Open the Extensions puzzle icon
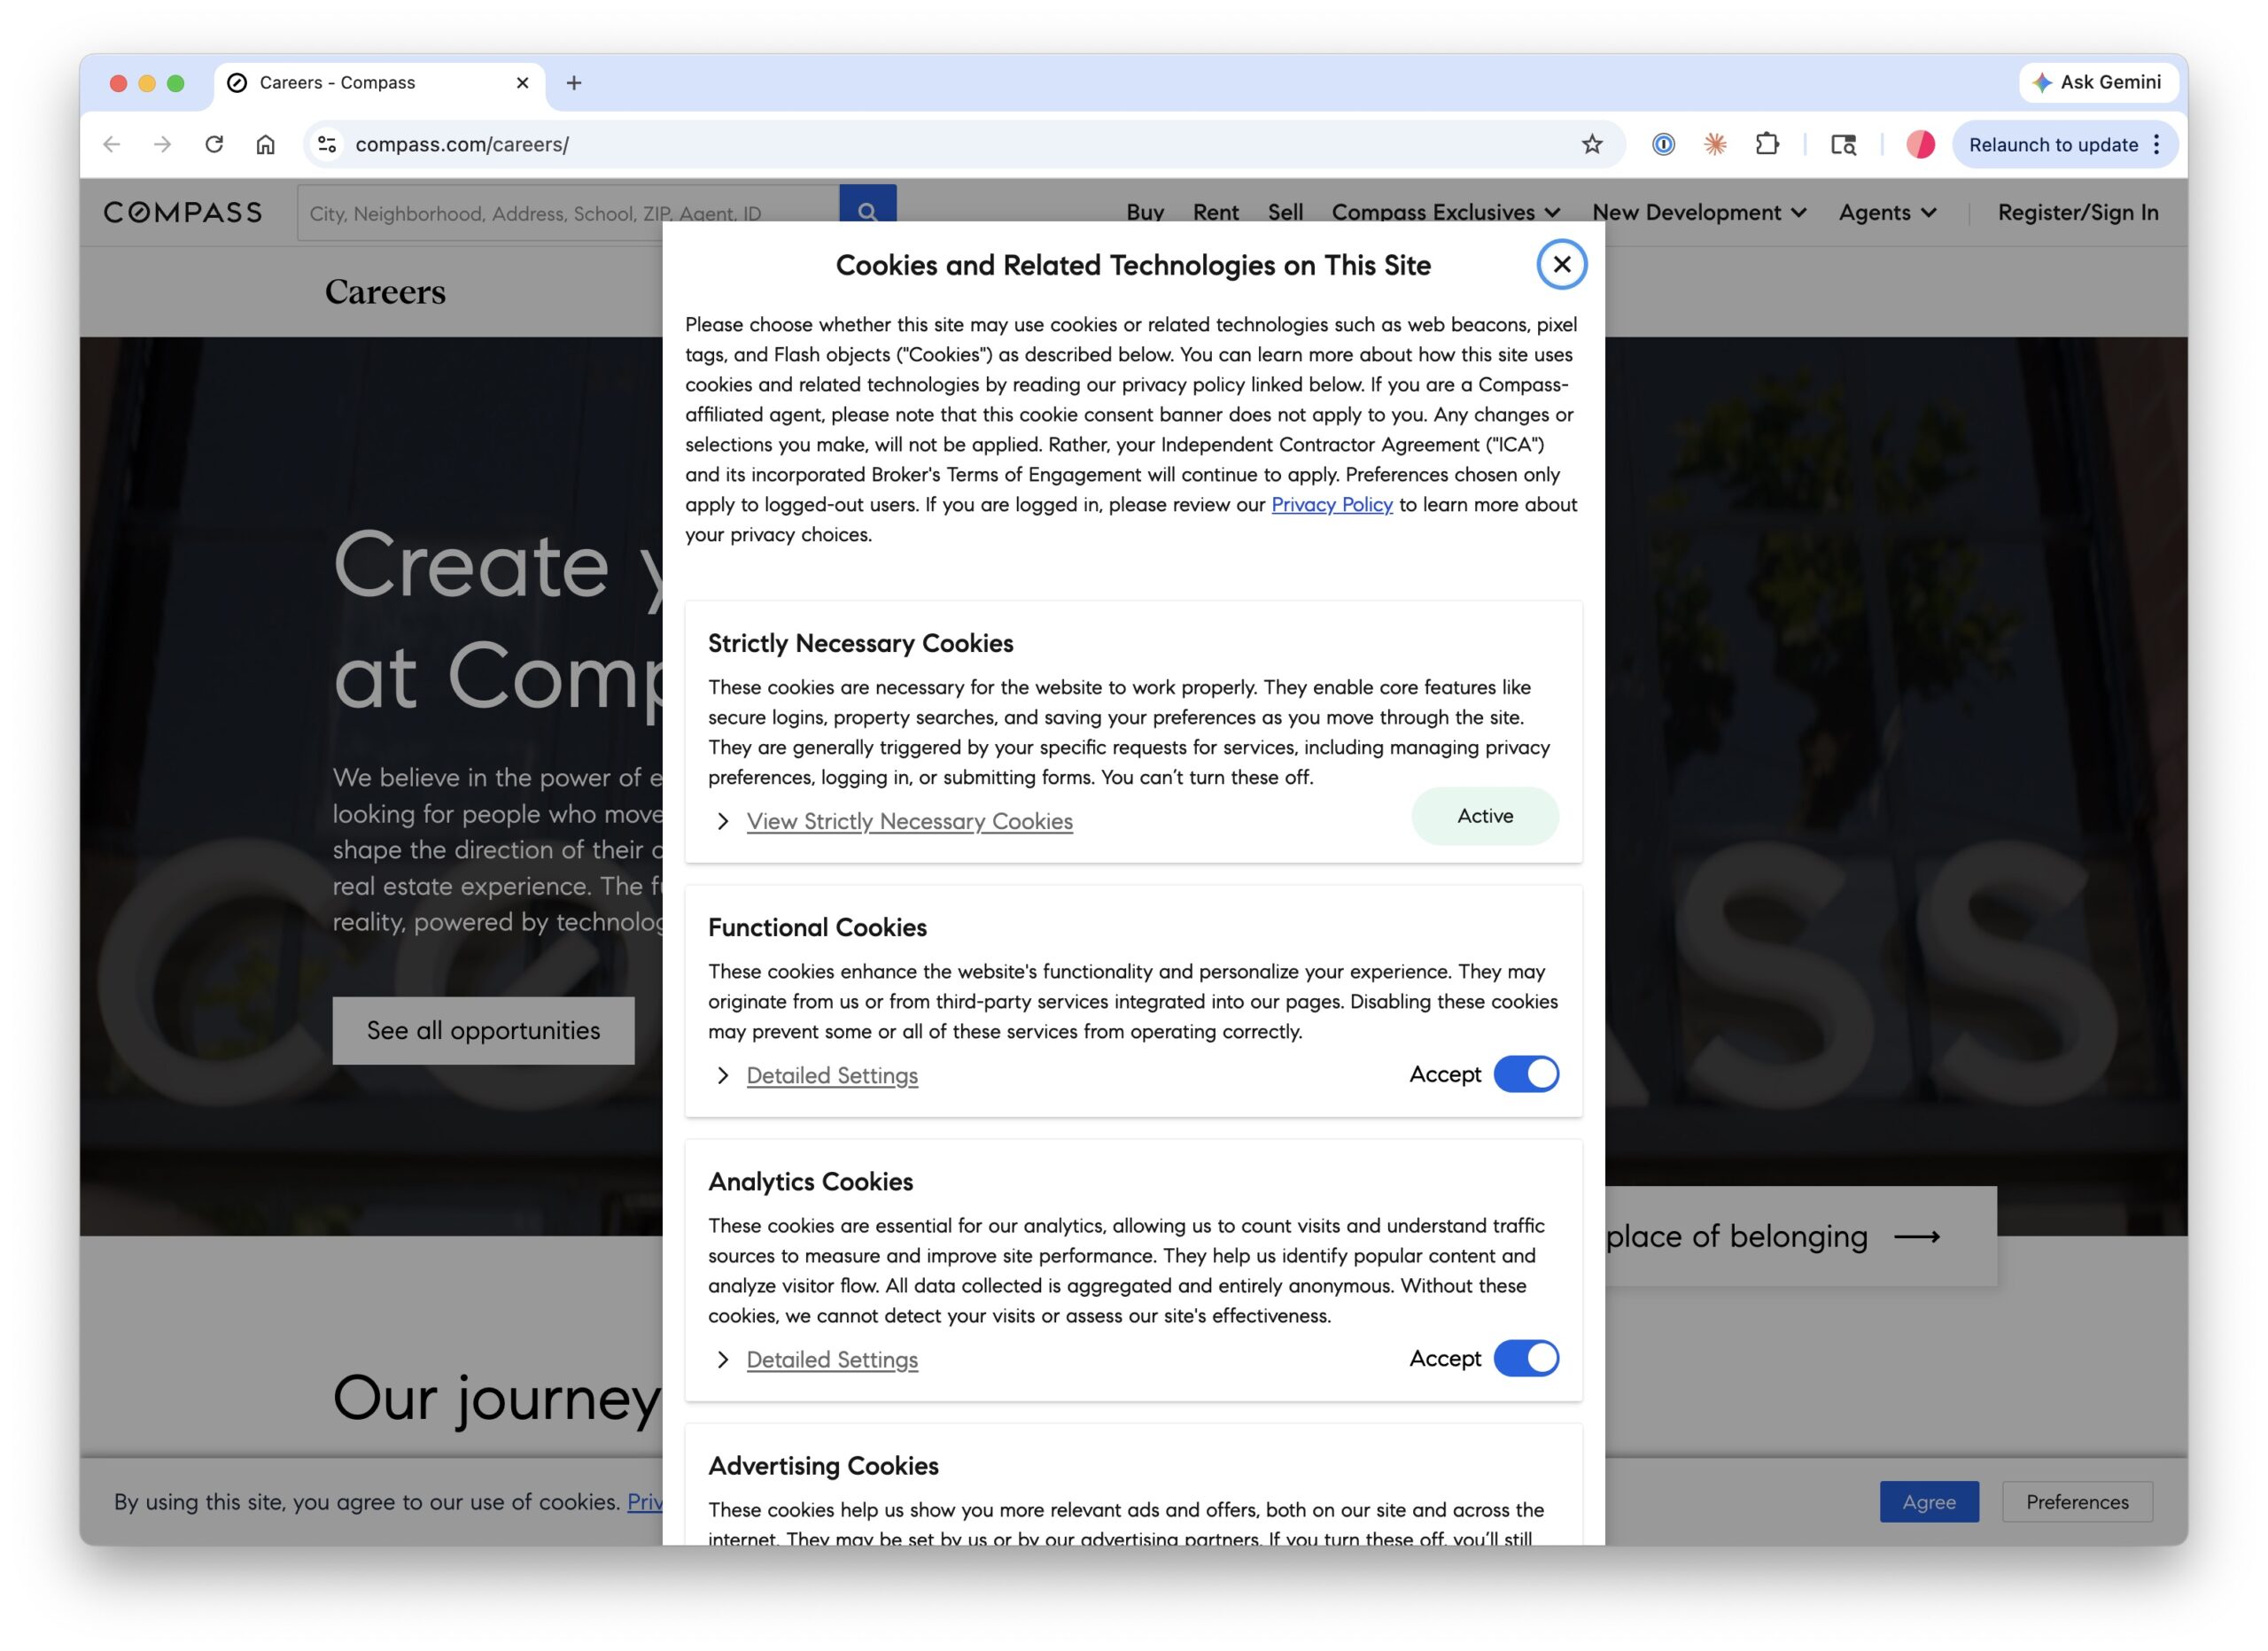Image resolution: width=2268 pixels, height=1651 pixels. (x=1767, y=144)
